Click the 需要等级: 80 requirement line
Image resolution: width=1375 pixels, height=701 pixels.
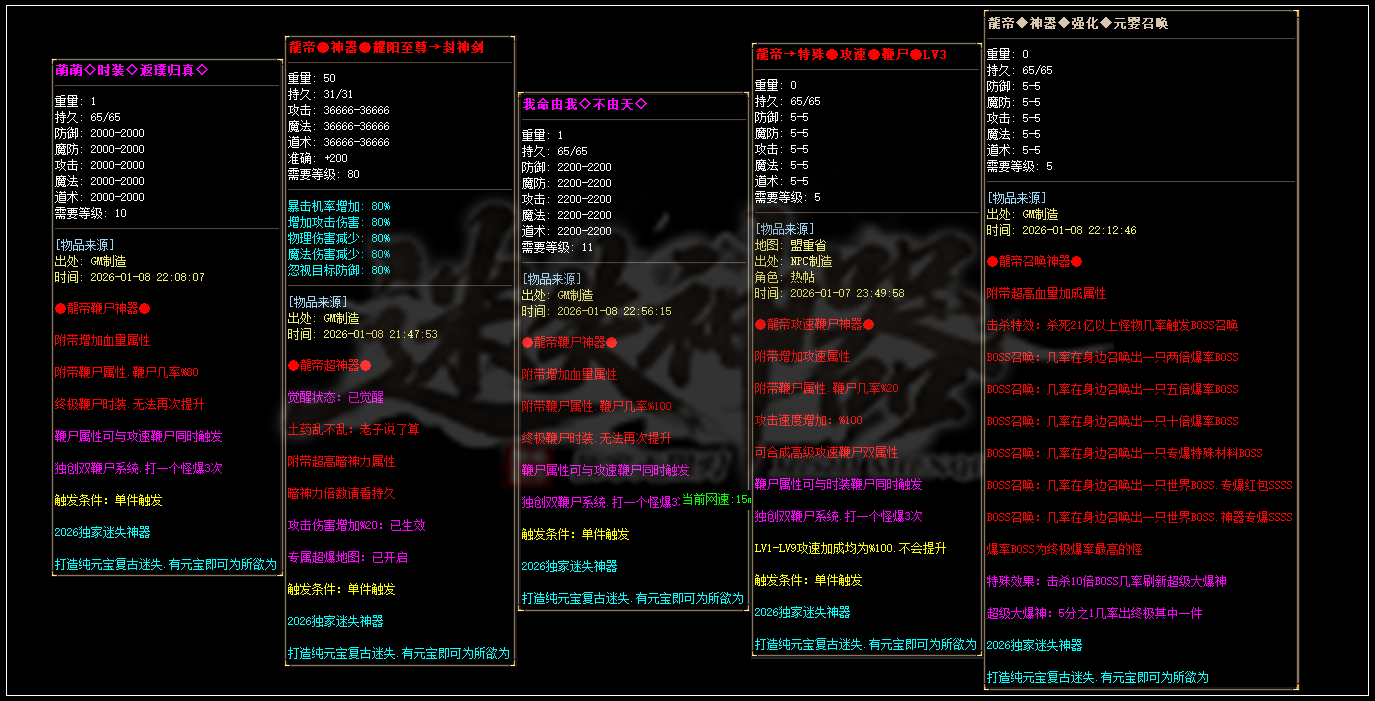point(323,174)
